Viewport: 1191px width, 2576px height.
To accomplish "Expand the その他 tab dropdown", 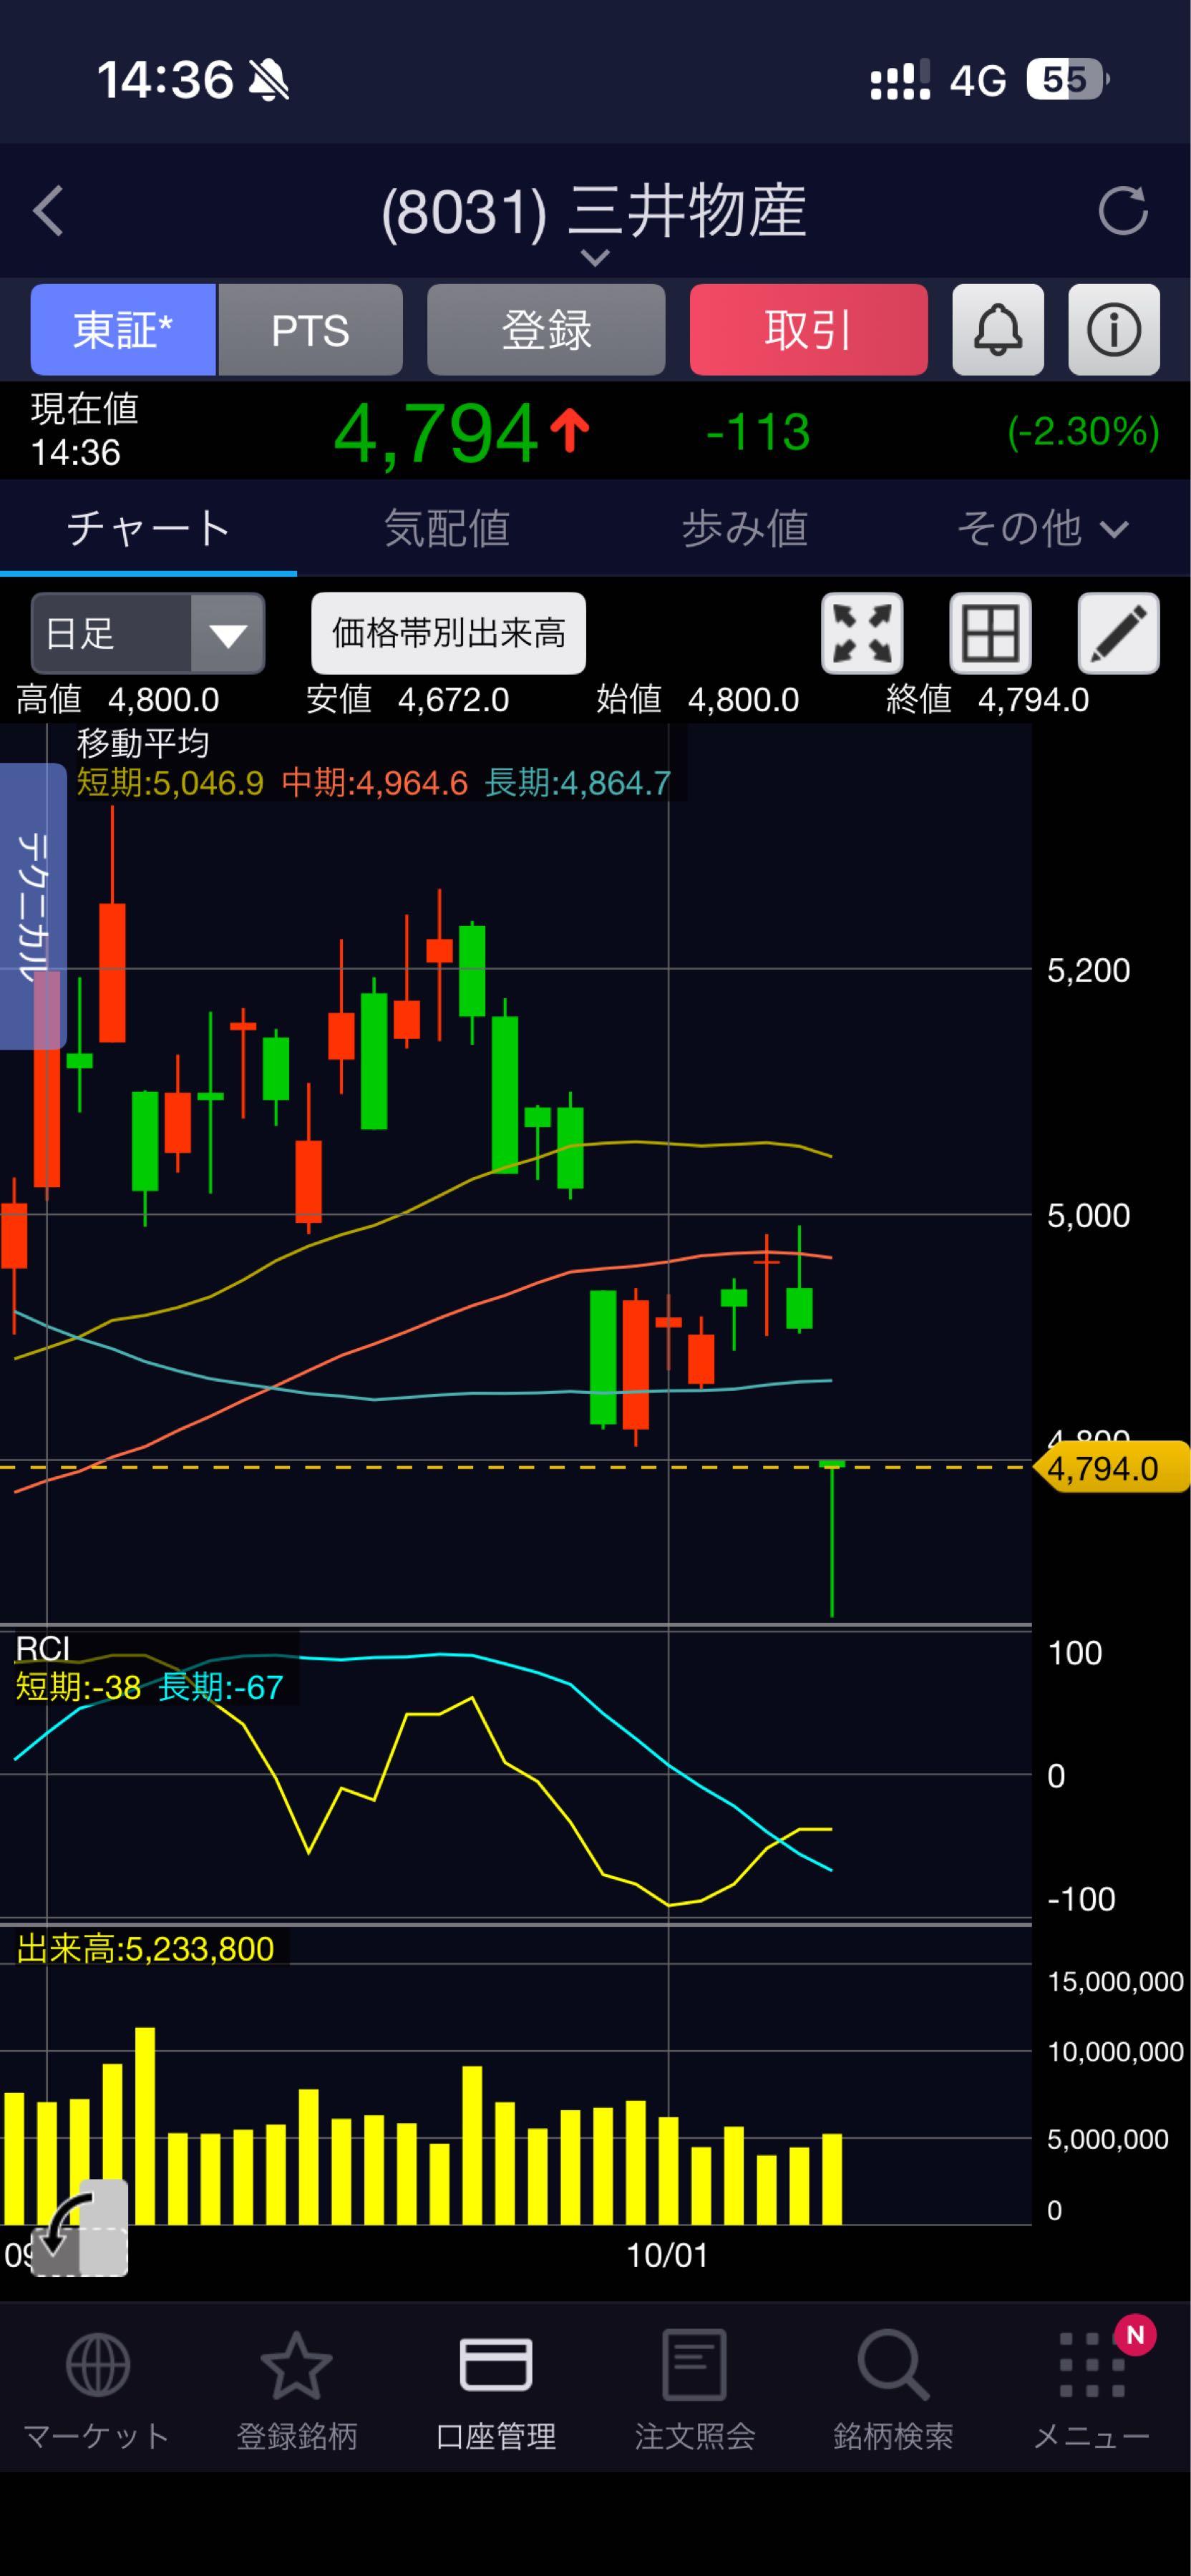I will click(1042, 528).
